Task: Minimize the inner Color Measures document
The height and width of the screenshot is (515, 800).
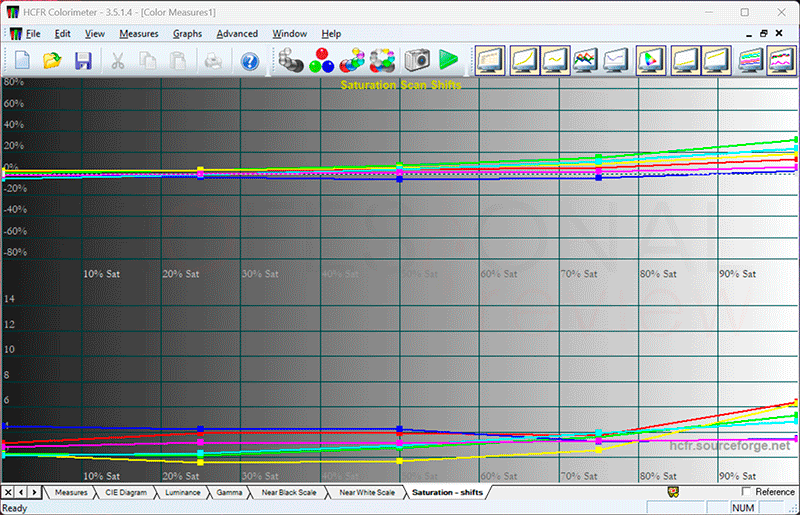Action: click(x=748, y=34)
